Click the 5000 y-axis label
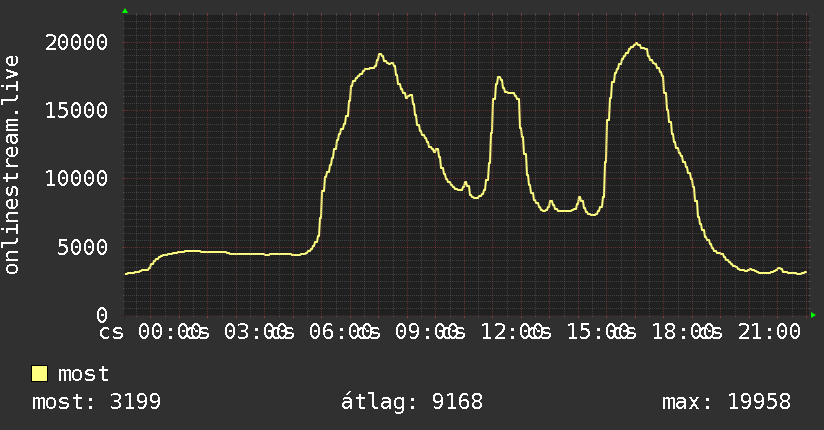Viewport: 824px width, 430px height. (x=83, y=247)
